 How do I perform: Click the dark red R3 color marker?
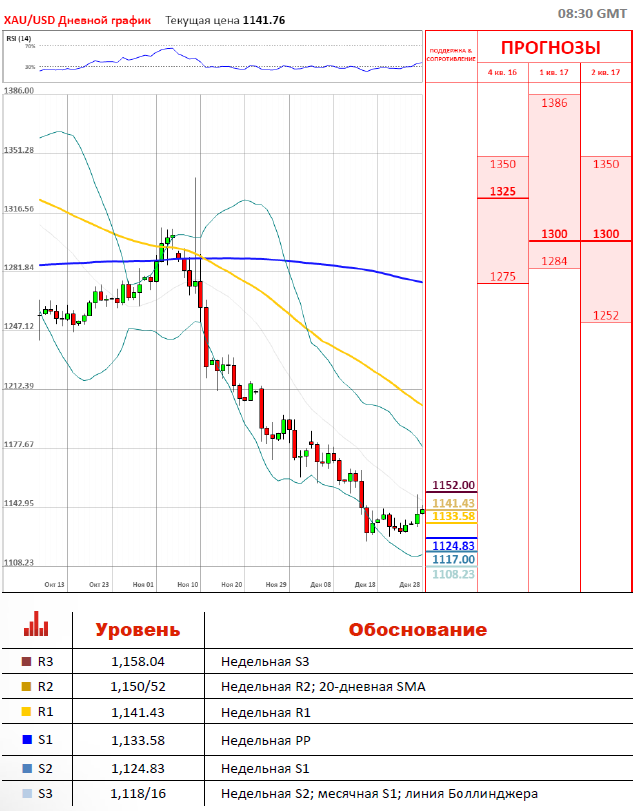[26, 661]
